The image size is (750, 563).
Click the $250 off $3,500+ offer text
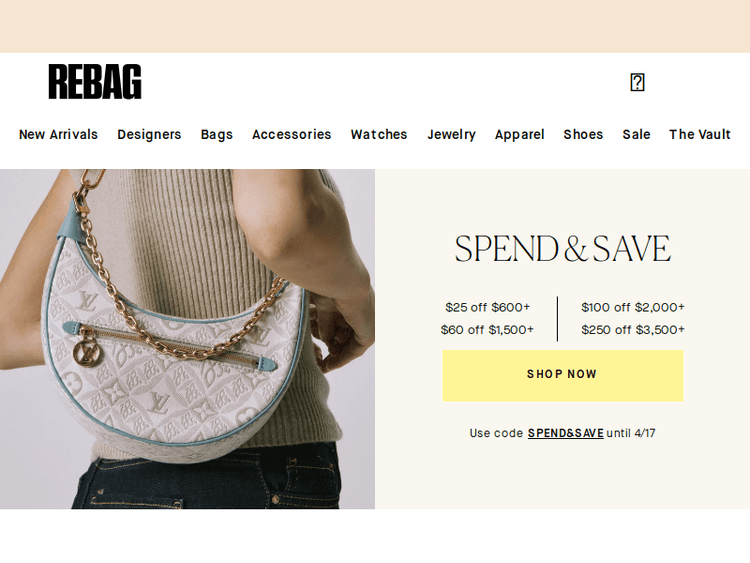tap(633, 330)
